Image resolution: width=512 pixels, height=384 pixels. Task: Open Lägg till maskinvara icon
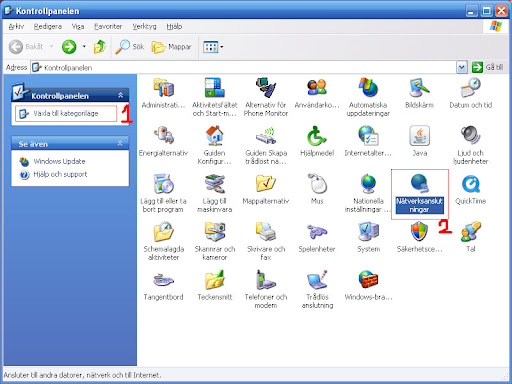click(x=215, y=193)
